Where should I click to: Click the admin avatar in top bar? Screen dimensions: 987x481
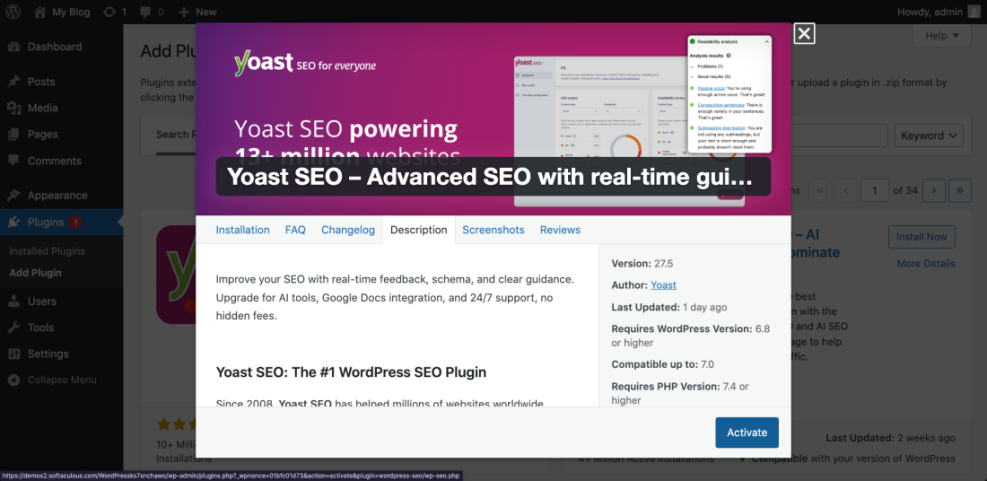click(x=973, y=11)
